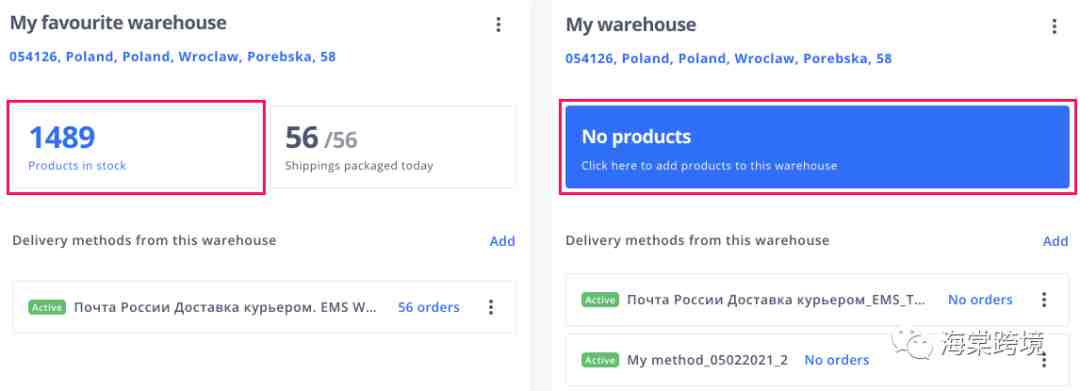Screen dimensions: 1080x391
Task: Open My warehouse address link
Action: point(728,59)
